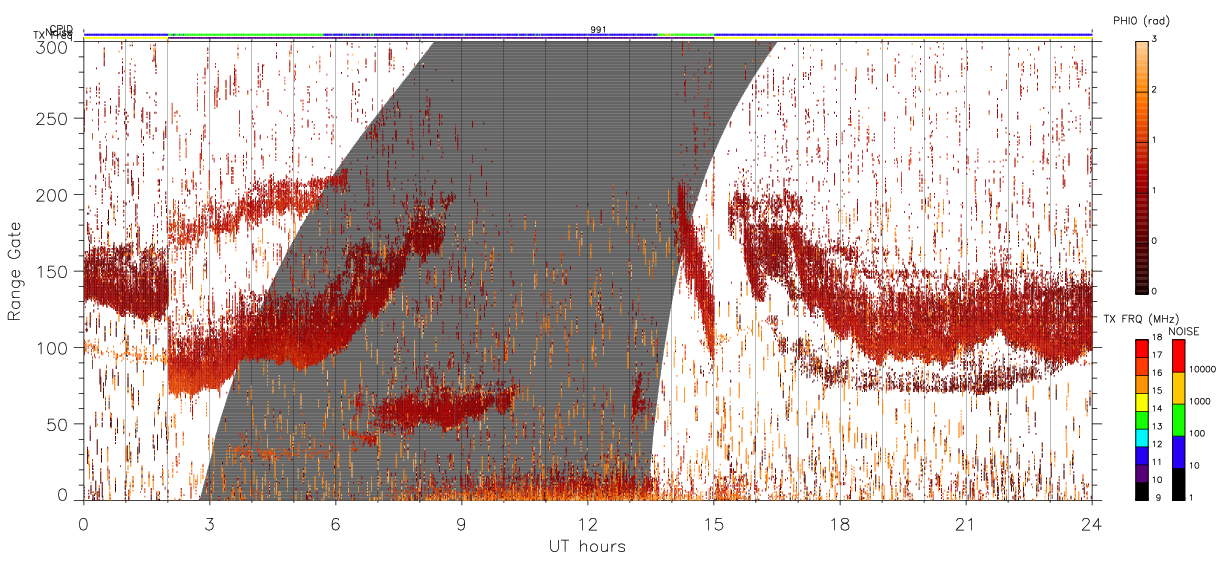1228x567 pixels.
Task: Click the TX FRQ legend value '17'
Action: point(1156,355)
